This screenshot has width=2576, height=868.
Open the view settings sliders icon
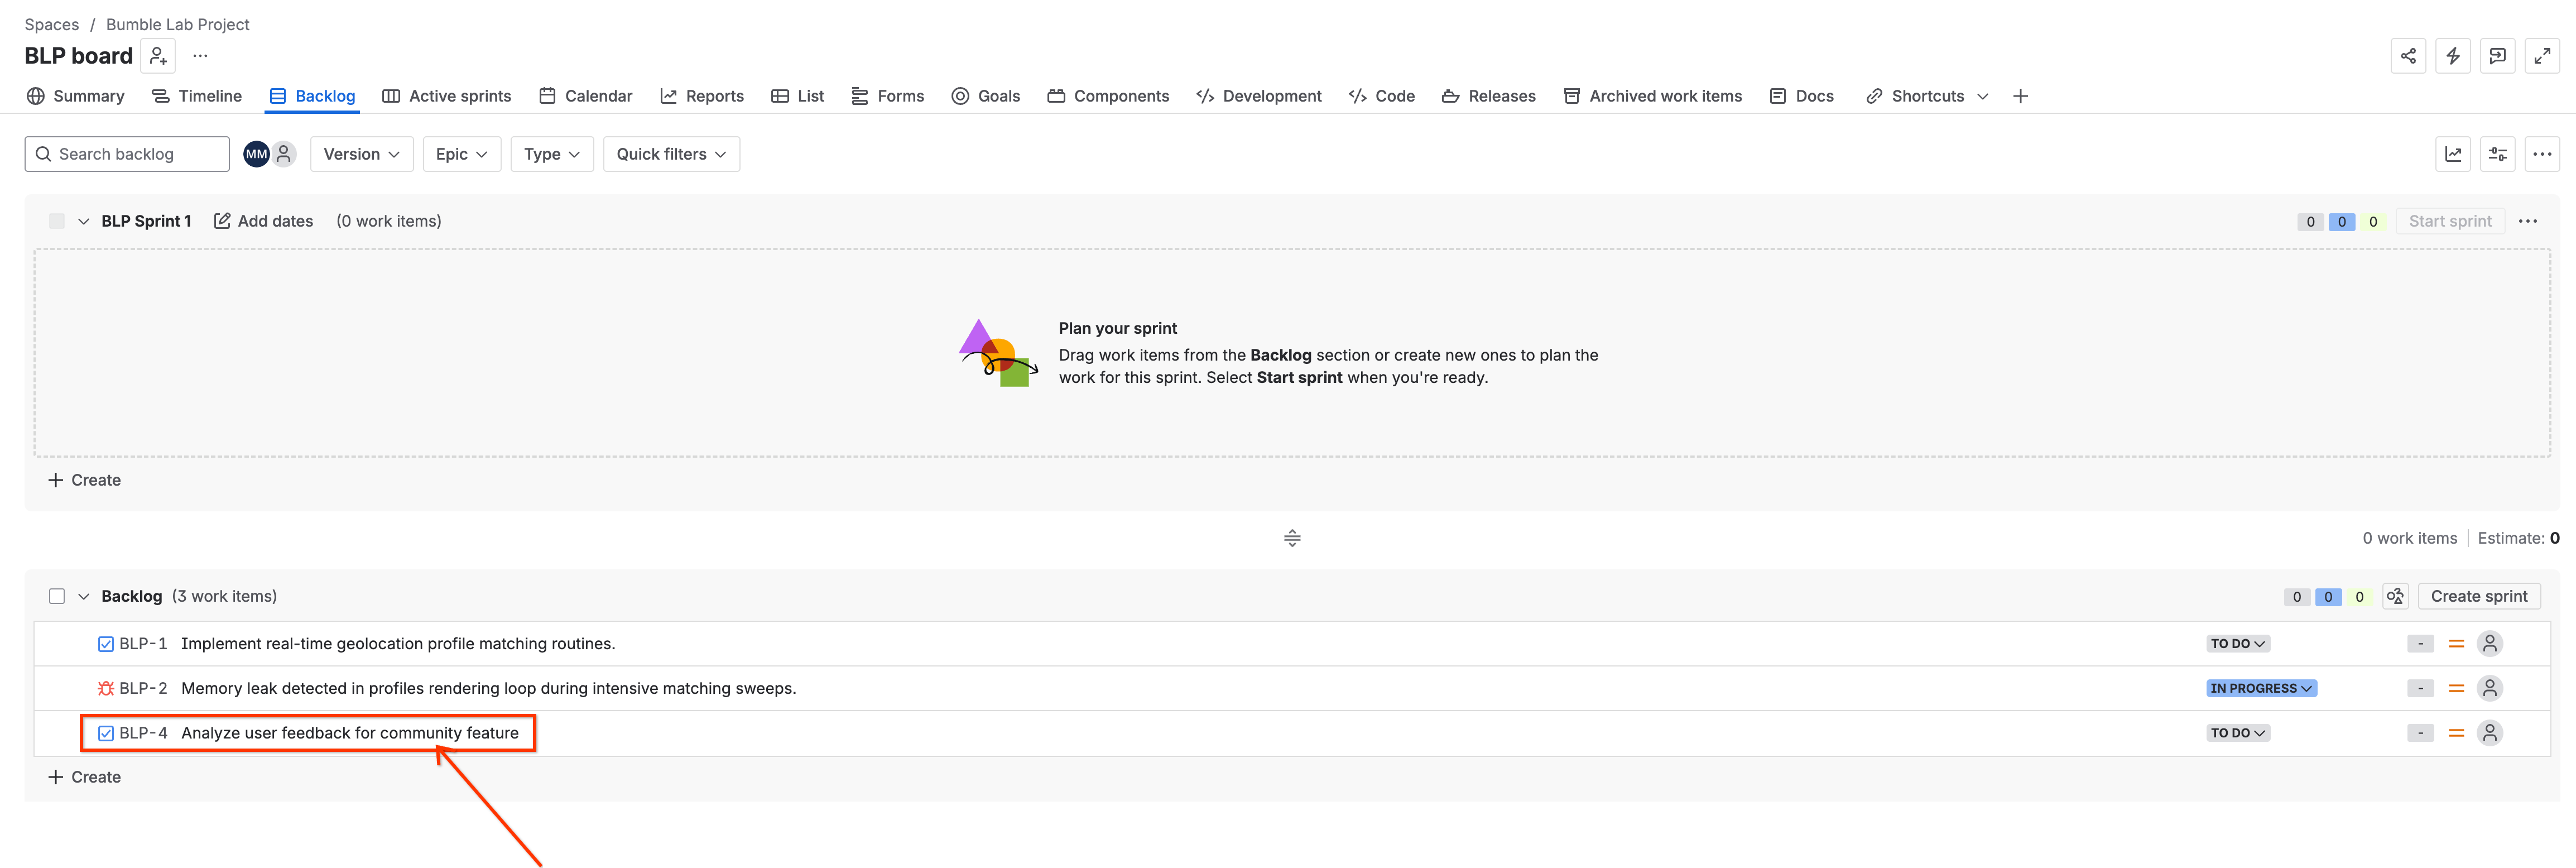2497,154
